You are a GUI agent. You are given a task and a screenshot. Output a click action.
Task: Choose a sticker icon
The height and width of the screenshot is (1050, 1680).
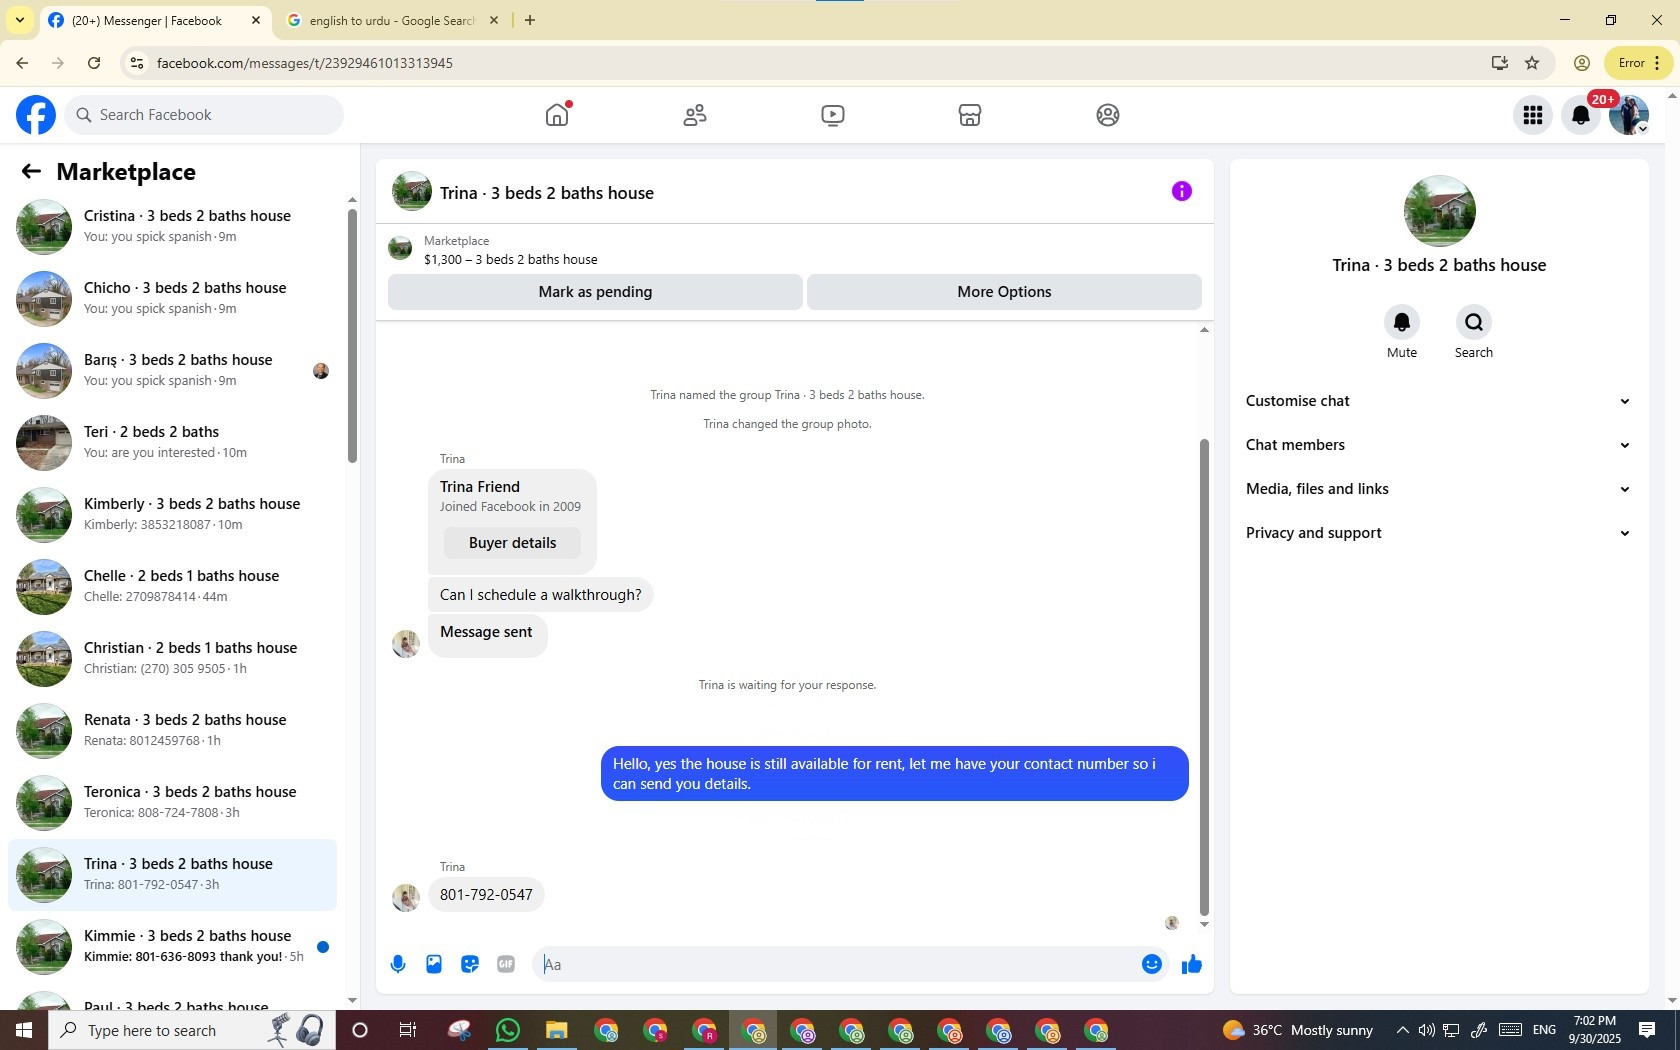(x=470, y=964)
